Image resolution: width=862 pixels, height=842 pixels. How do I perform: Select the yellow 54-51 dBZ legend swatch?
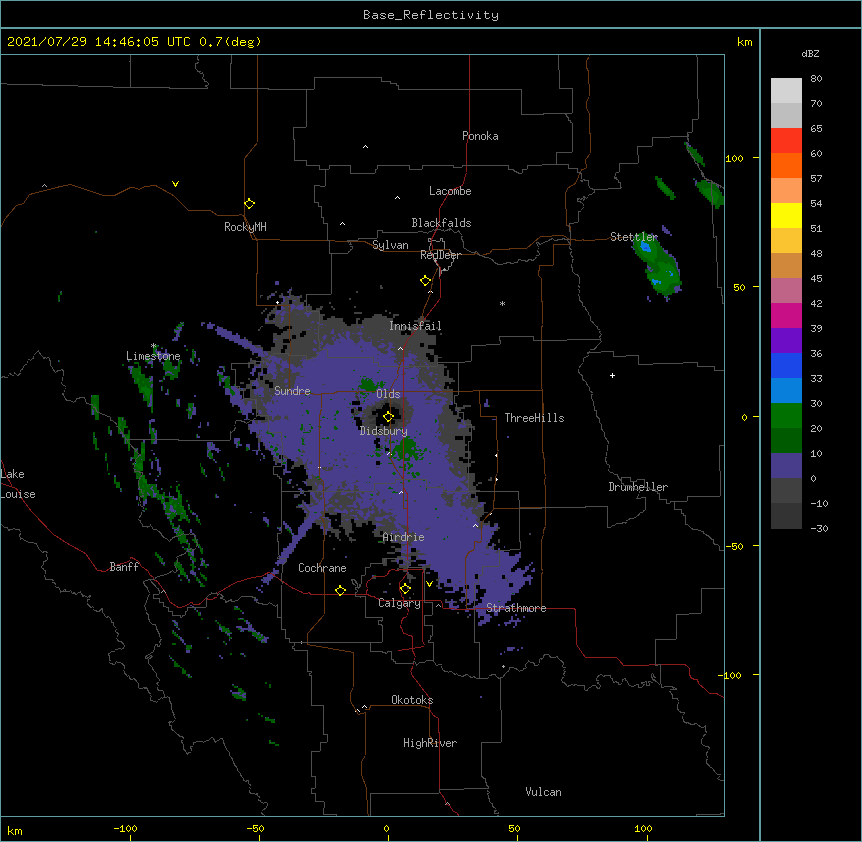click(x=786, y=215)
